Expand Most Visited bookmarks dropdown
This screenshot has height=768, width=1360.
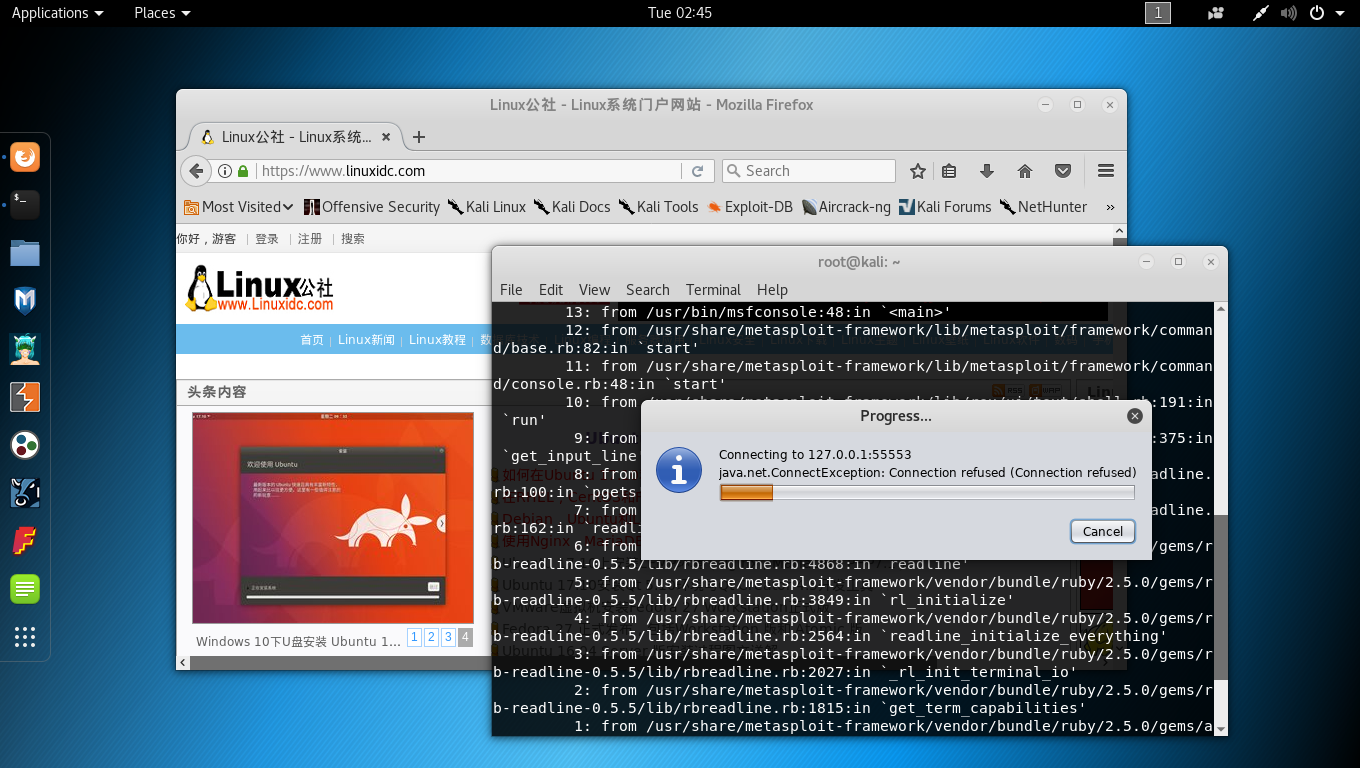pos(239,207)
